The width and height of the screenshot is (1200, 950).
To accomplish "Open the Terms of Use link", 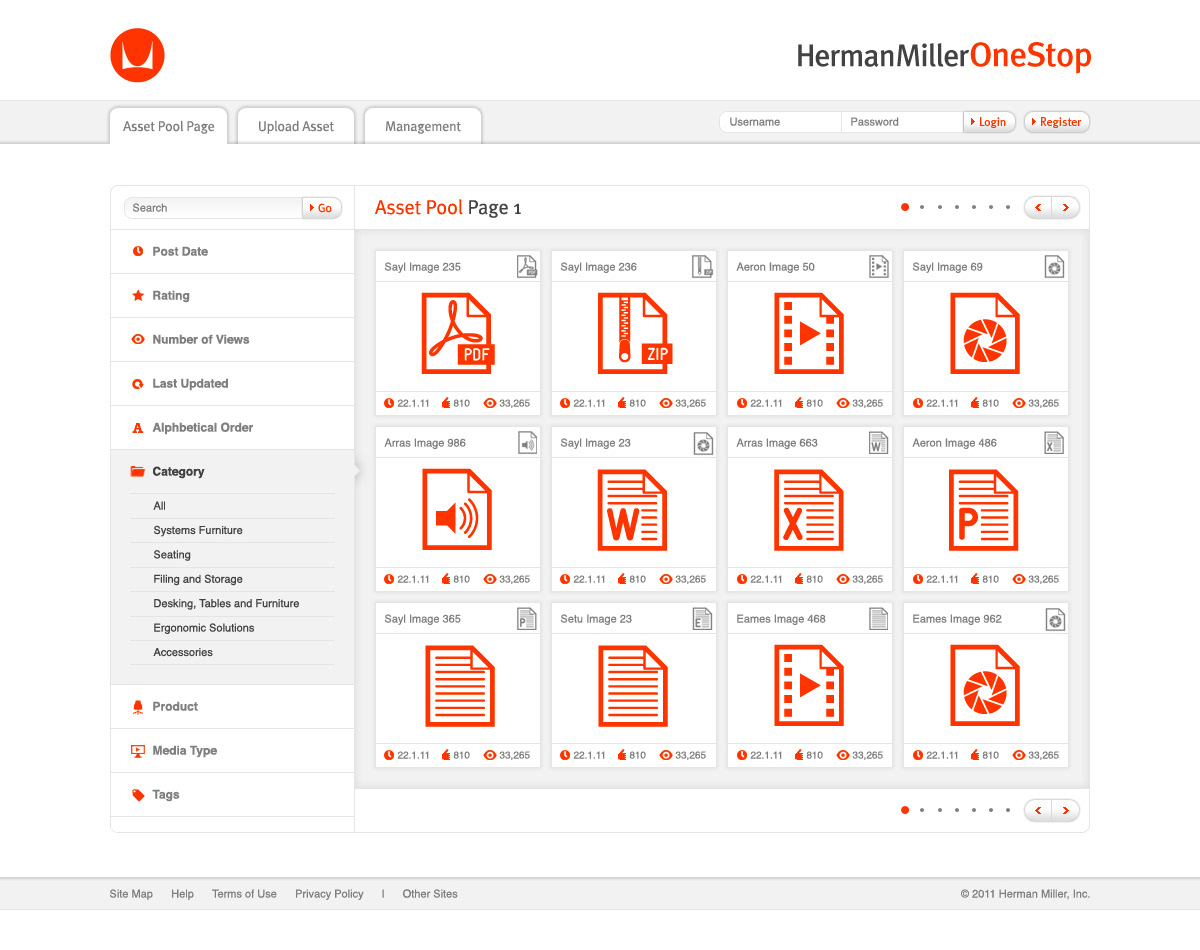I will click(x=244, y=894).
